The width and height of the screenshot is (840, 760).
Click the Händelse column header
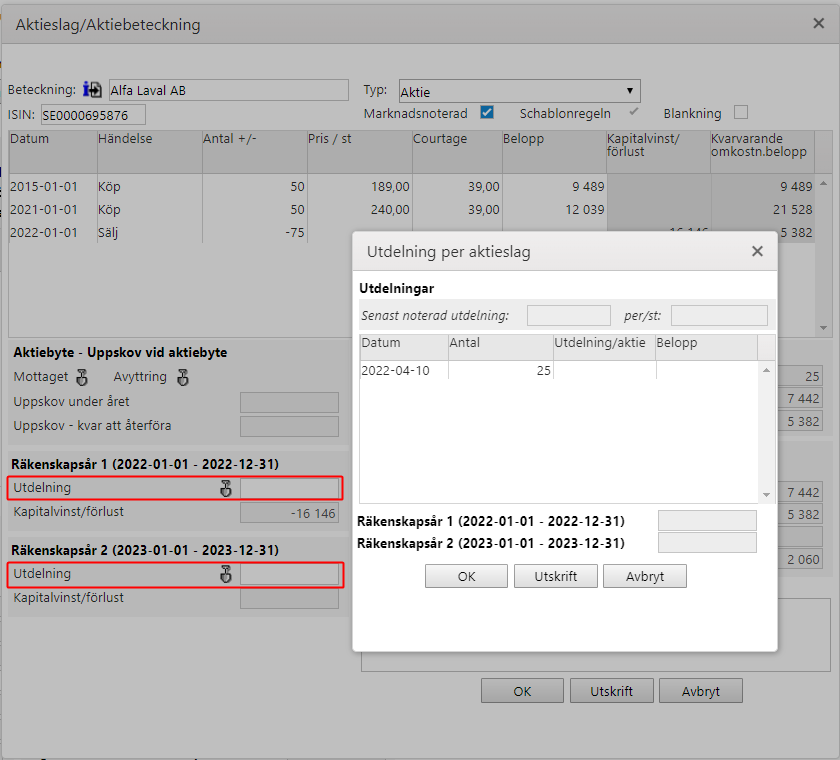click(149, 152)
